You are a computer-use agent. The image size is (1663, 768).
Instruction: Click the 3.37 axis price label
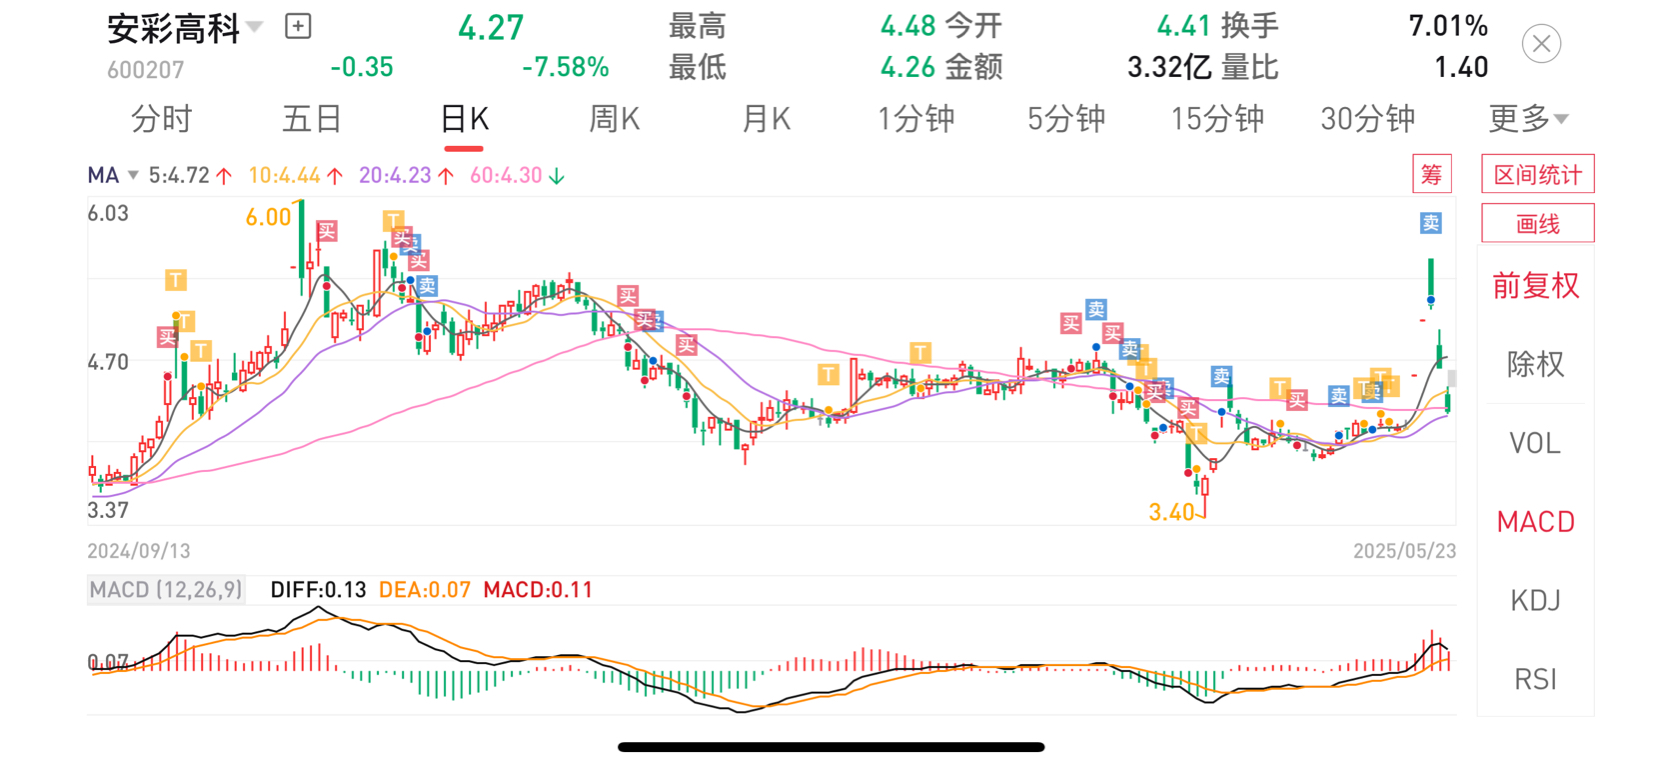click(108, 510)
